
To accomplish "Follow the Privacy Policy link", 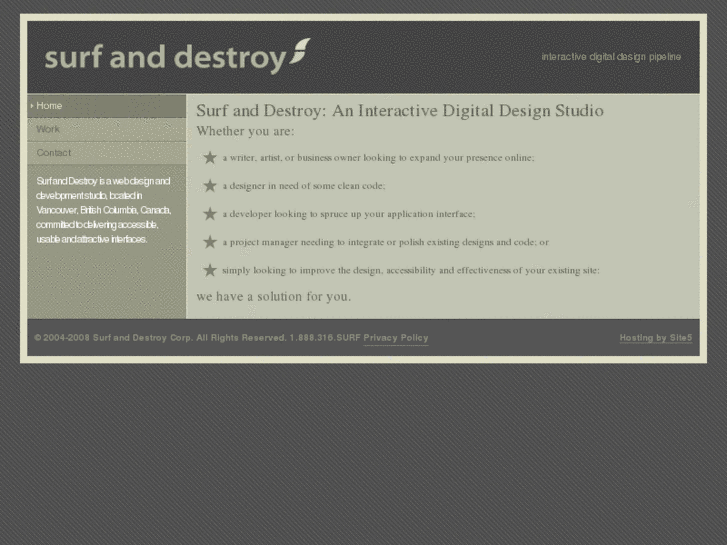I will point(395,338).
